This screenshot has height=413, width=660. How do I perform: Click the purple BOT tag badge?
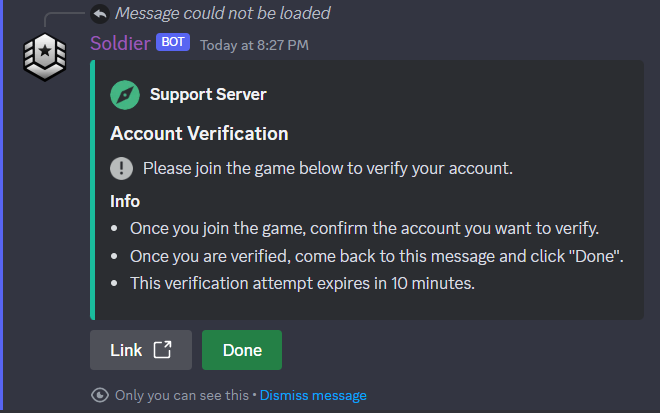[x=172, y=43]
